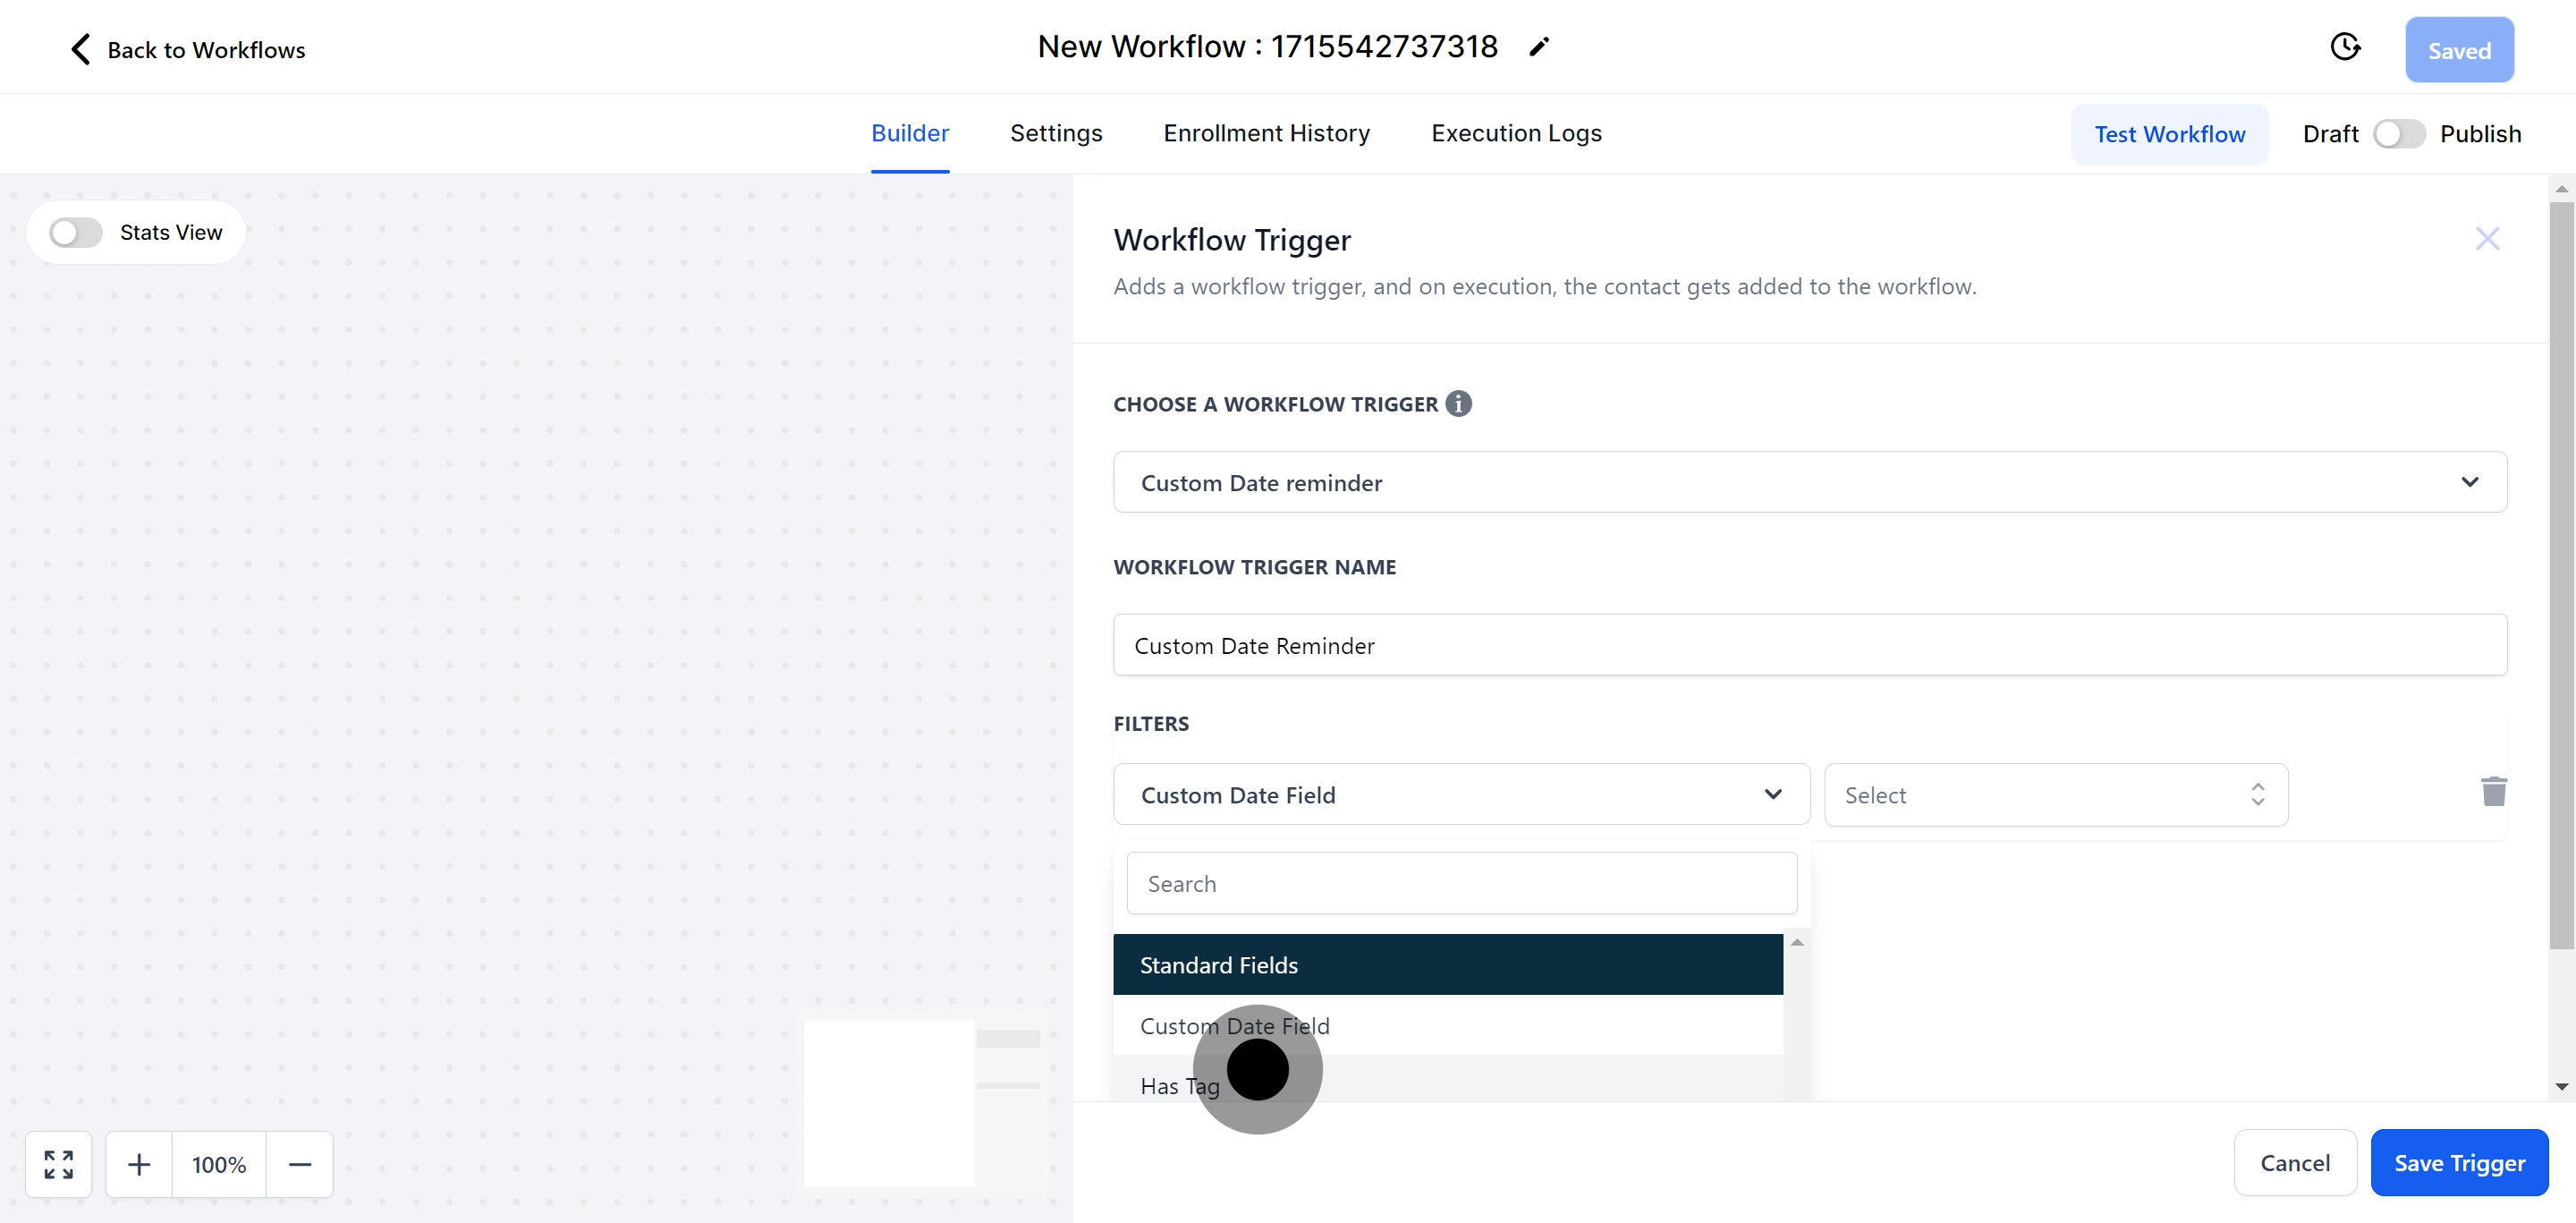Screen dimensions: 2576x1223
Task: Open the Select value dropdown
Action: tap(2055, 795)
